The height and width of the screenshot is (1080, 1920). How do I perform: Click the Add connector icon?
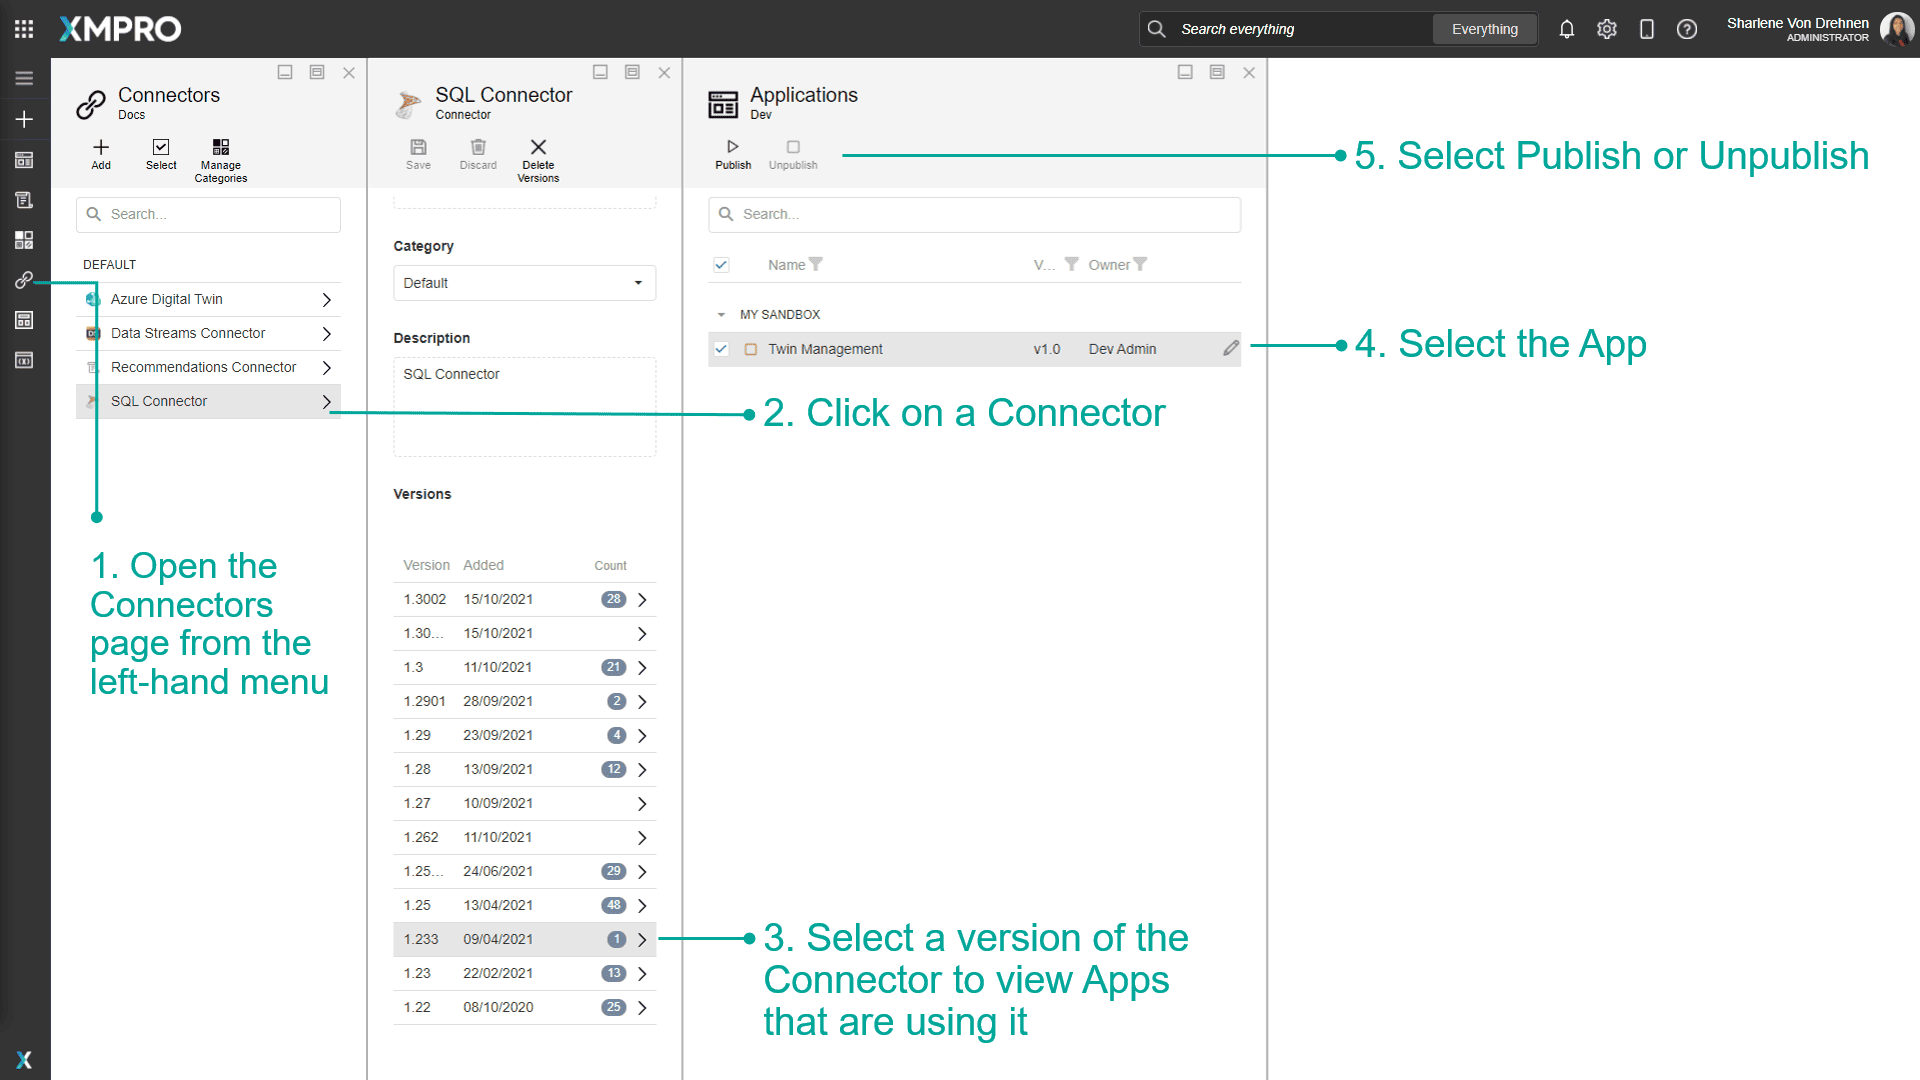click(101, 148)
